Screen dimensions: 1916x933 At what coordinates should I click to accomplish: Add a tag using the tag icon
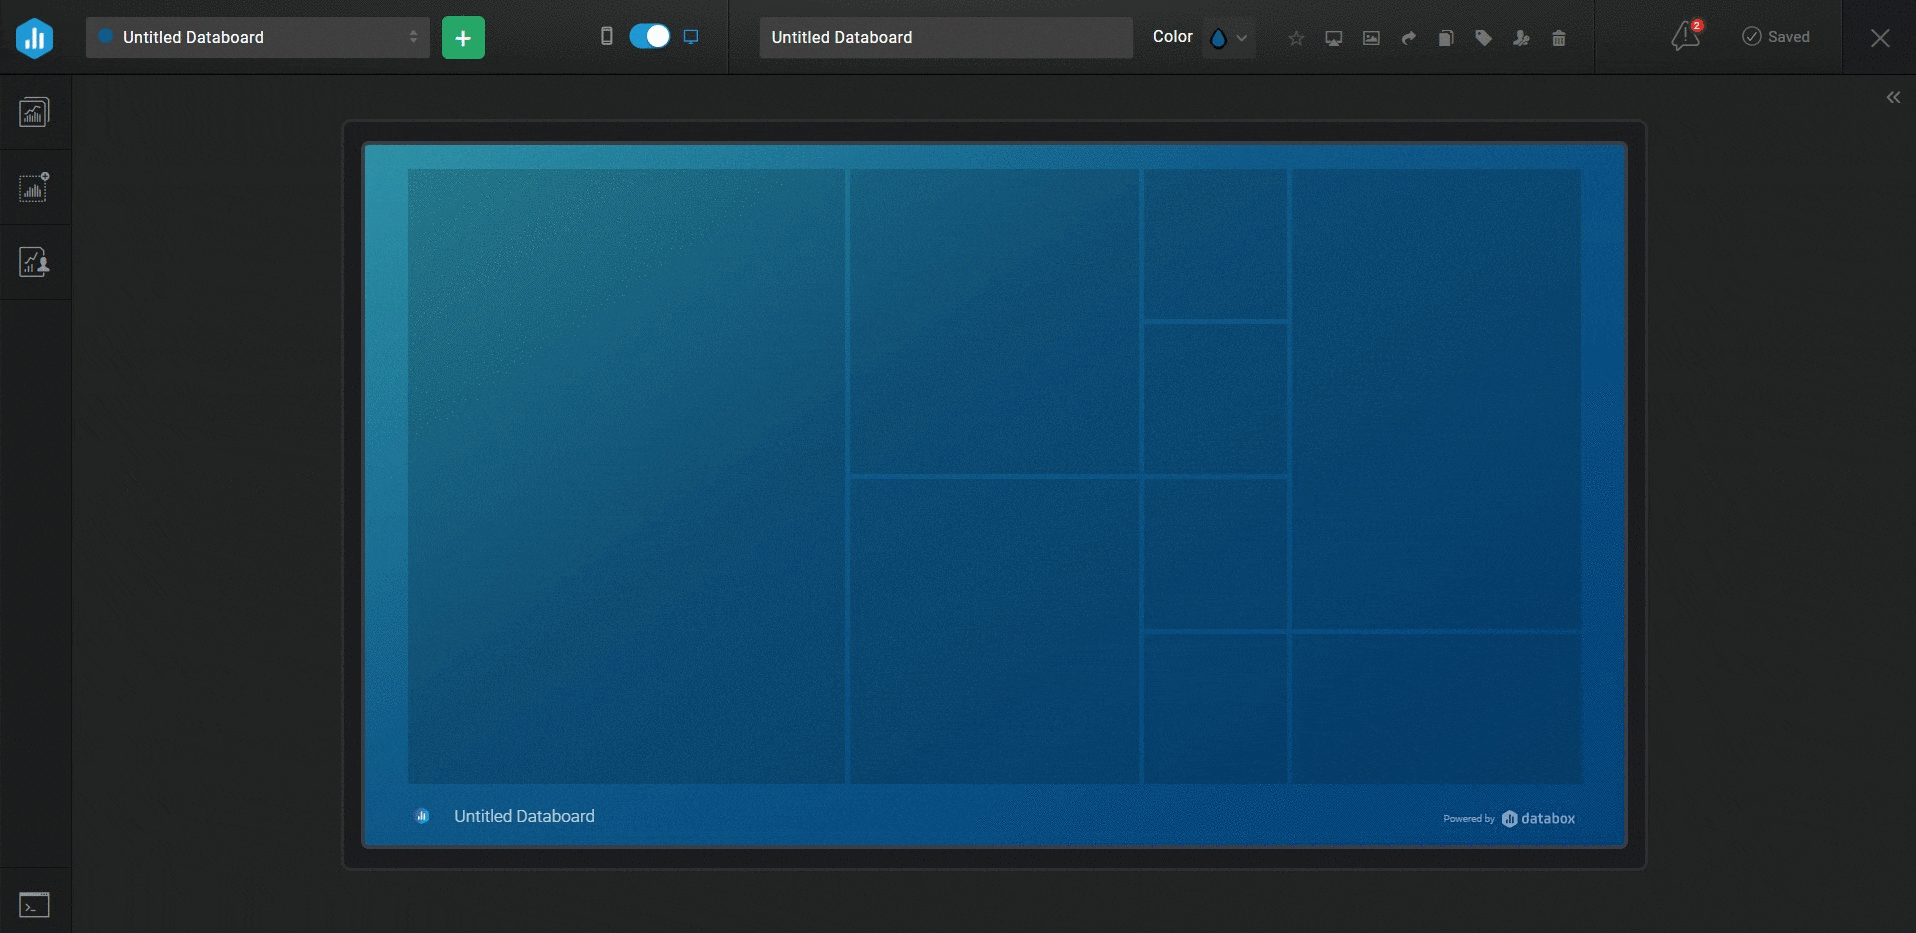pos(1484,38)
